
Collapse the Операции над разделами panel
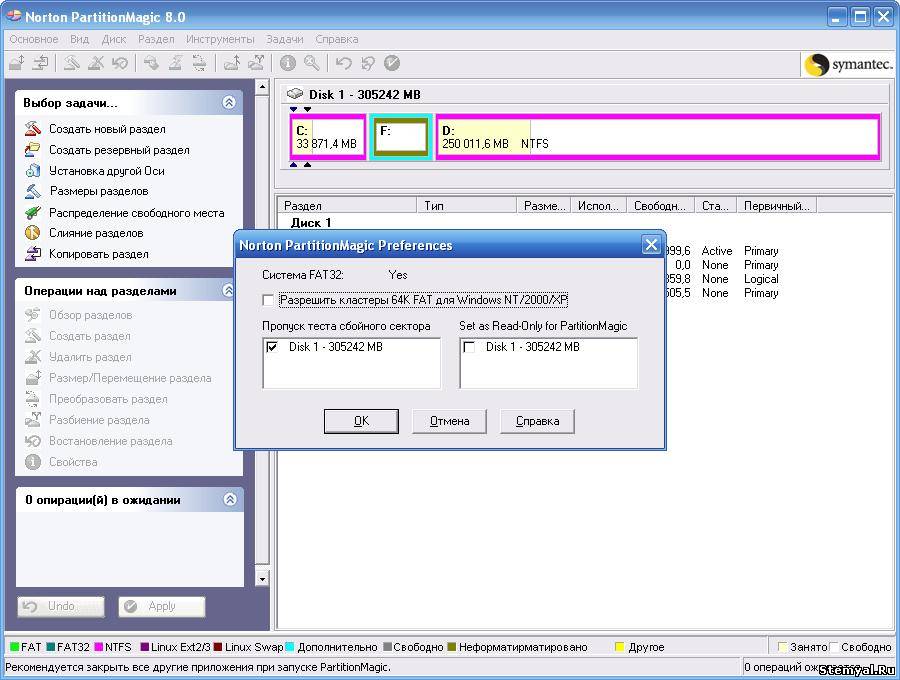[x=229, y=290]
